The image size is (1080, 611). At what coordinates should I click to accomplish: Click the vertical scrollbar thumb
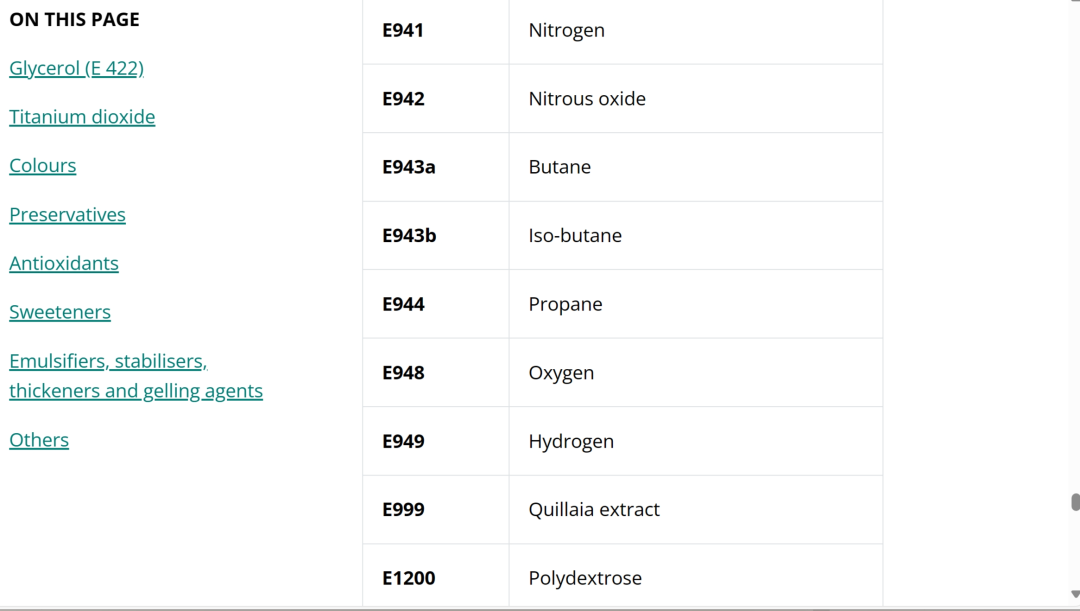click(x=1075, y=502)
